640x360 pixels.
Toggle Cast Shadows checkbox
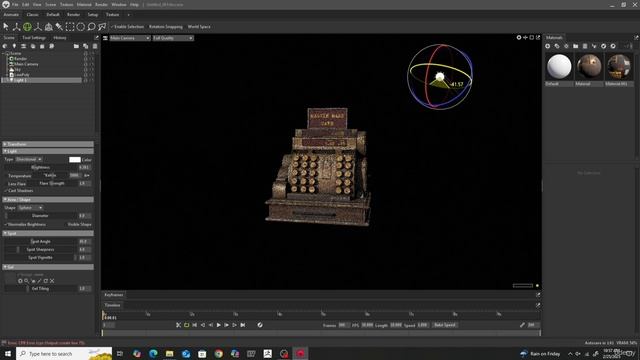tap(19, 191)
